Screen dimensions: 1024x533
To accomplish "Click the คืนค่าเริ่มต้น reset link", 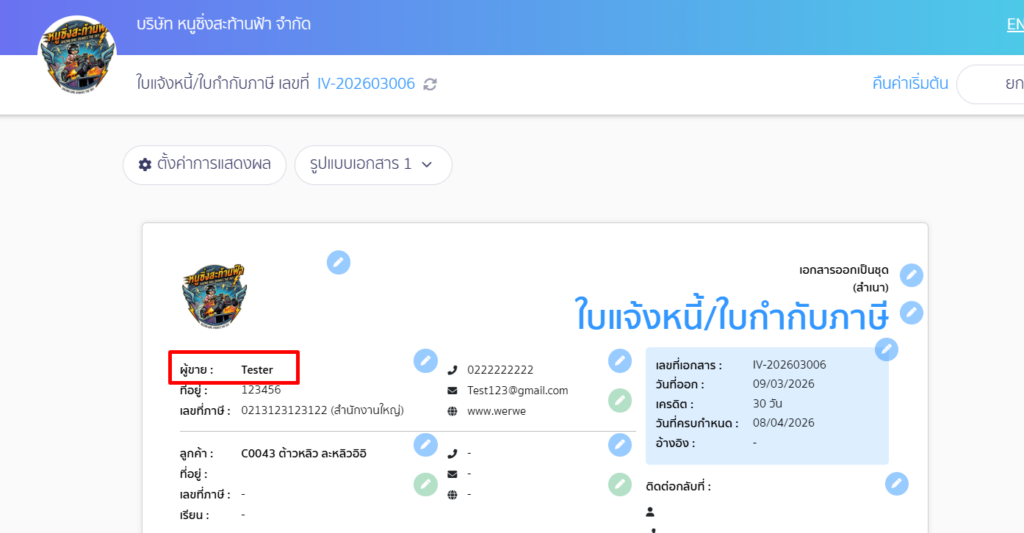I will pos(910,84).
